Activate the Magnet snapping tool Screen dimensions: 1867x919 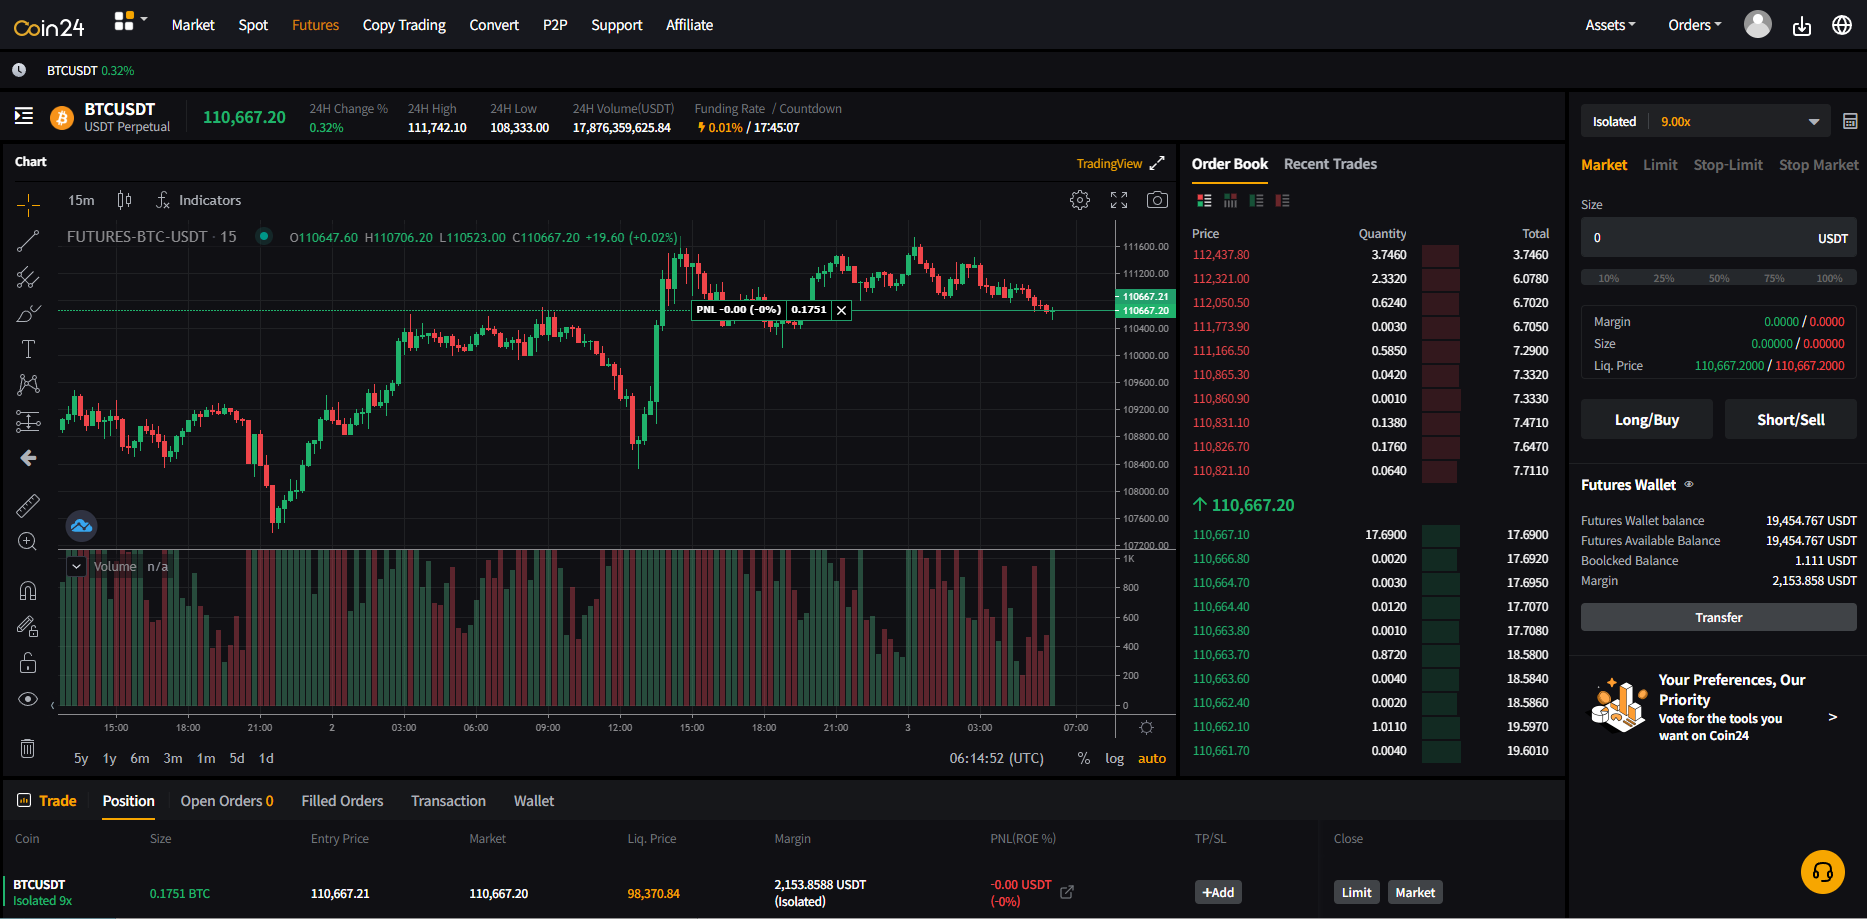coord(28,590)
